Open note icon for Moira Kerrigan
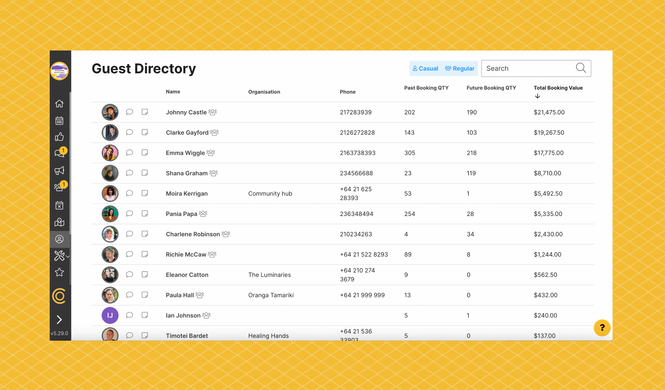Image resolution: width=665 pixels, height=390 pixels. coord(145,193)
